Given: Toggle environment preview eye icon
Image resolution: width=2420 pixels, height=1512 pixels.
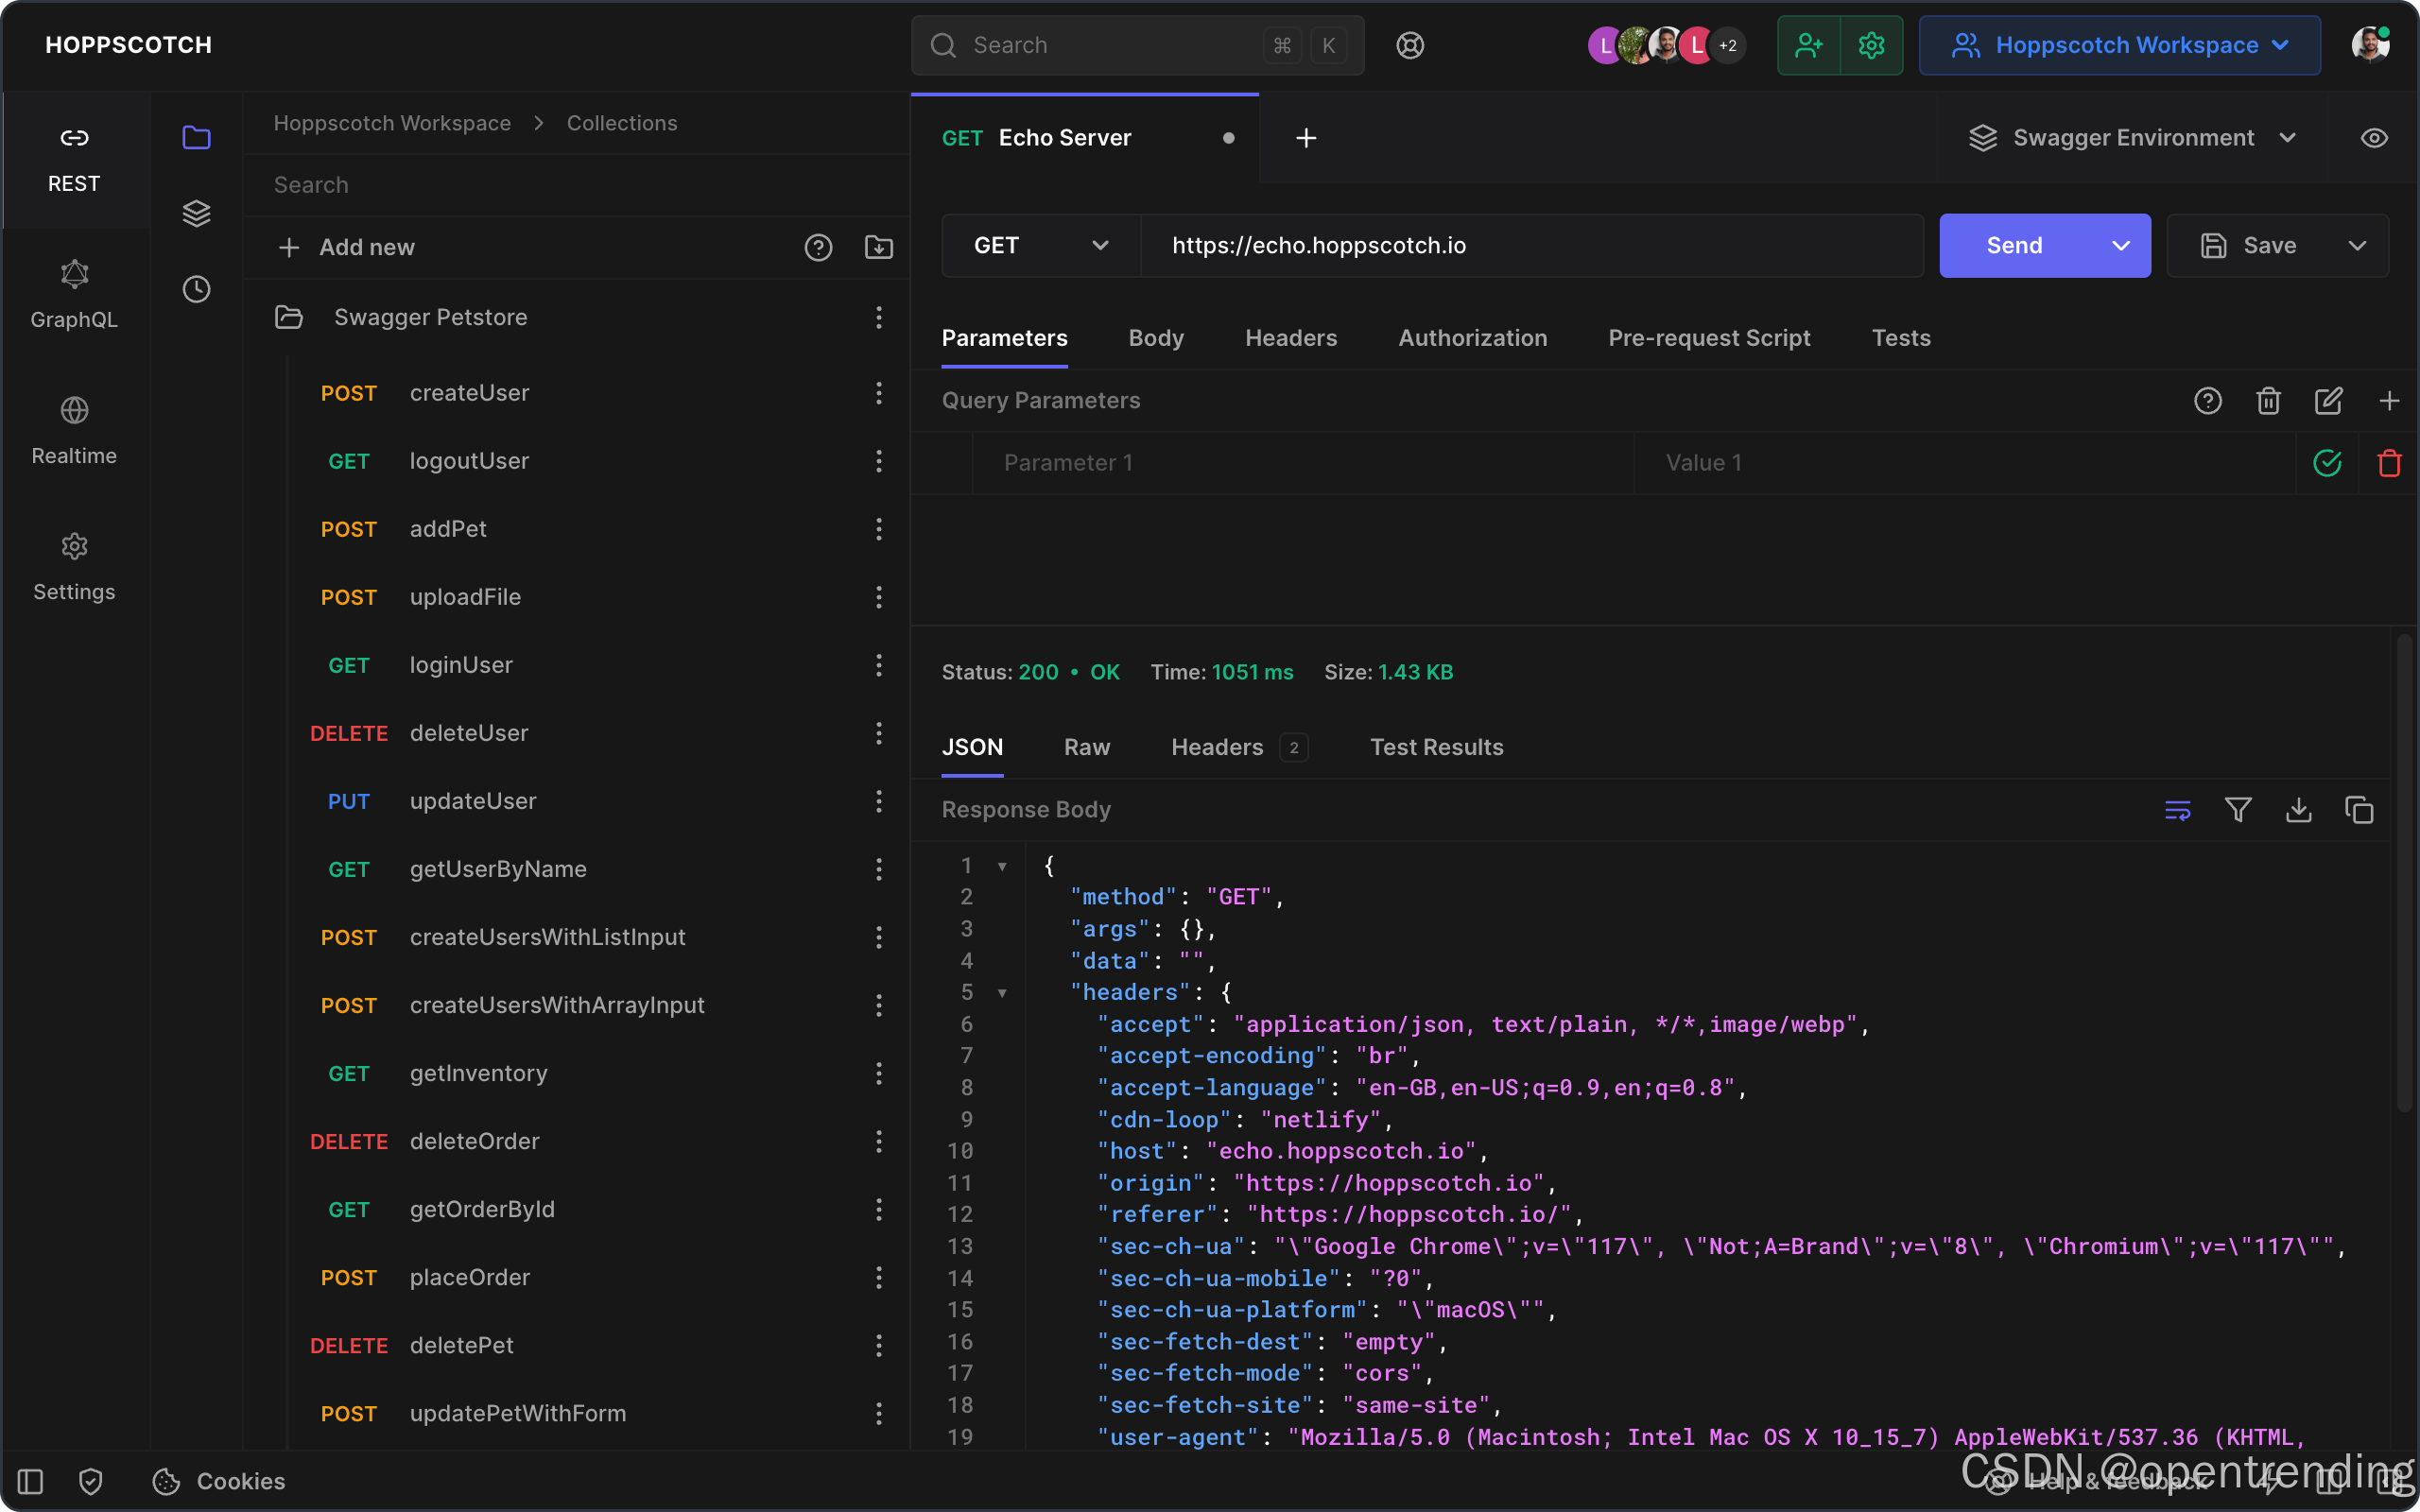Looking at the screenshot, I should [2374, 138].
